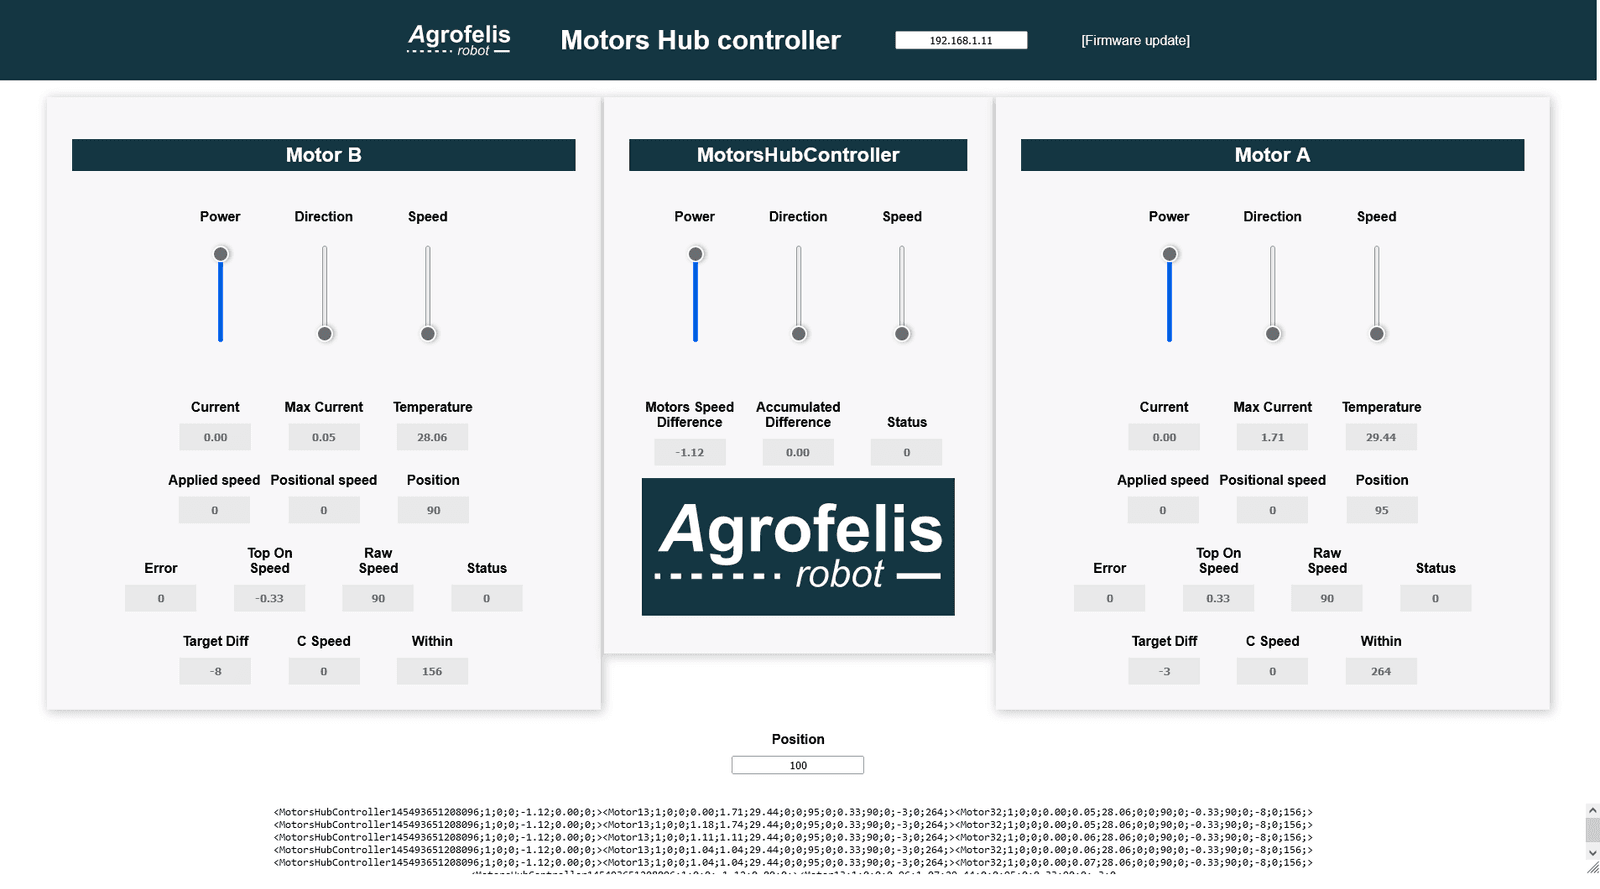This screenshot has height=889, width=1600.
Task: Click the log area scroll up arrow
Action: 1592,811
